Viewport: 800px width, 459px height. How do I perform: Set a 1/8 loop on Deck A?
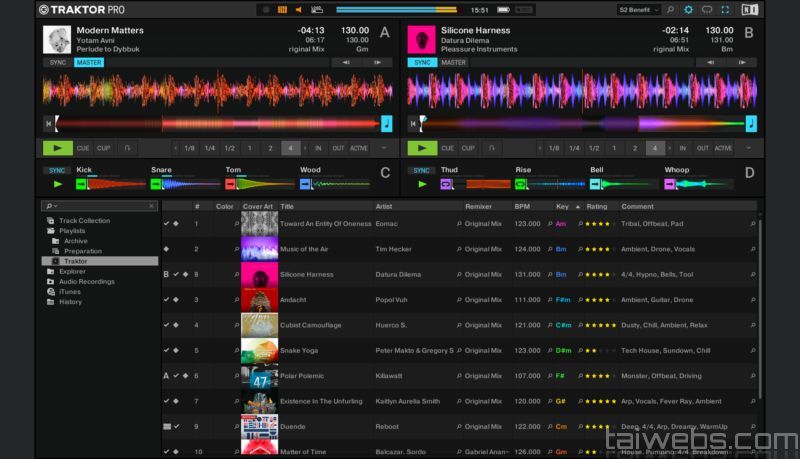coord(189,148)
